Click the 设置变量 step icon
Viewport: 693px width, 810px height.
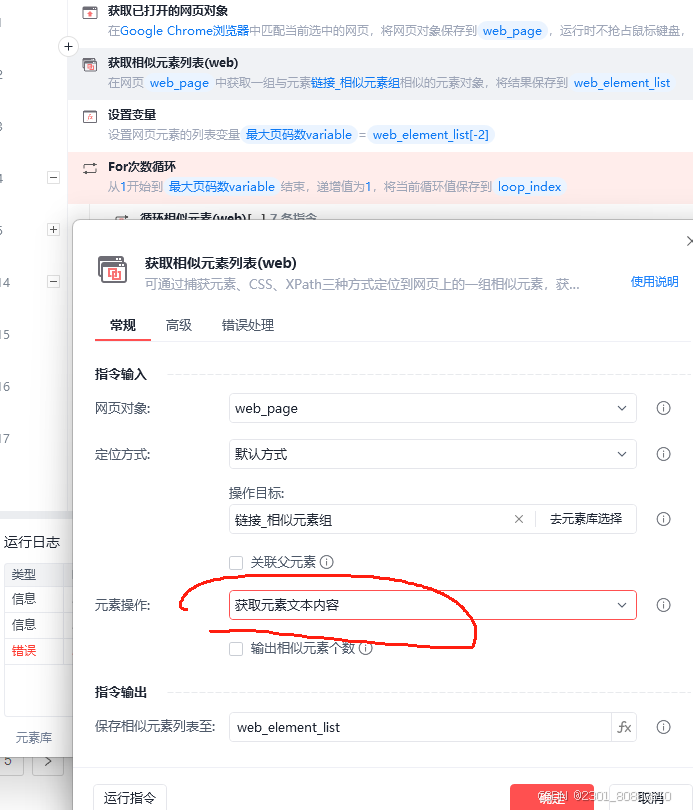(x=90, y=117)
